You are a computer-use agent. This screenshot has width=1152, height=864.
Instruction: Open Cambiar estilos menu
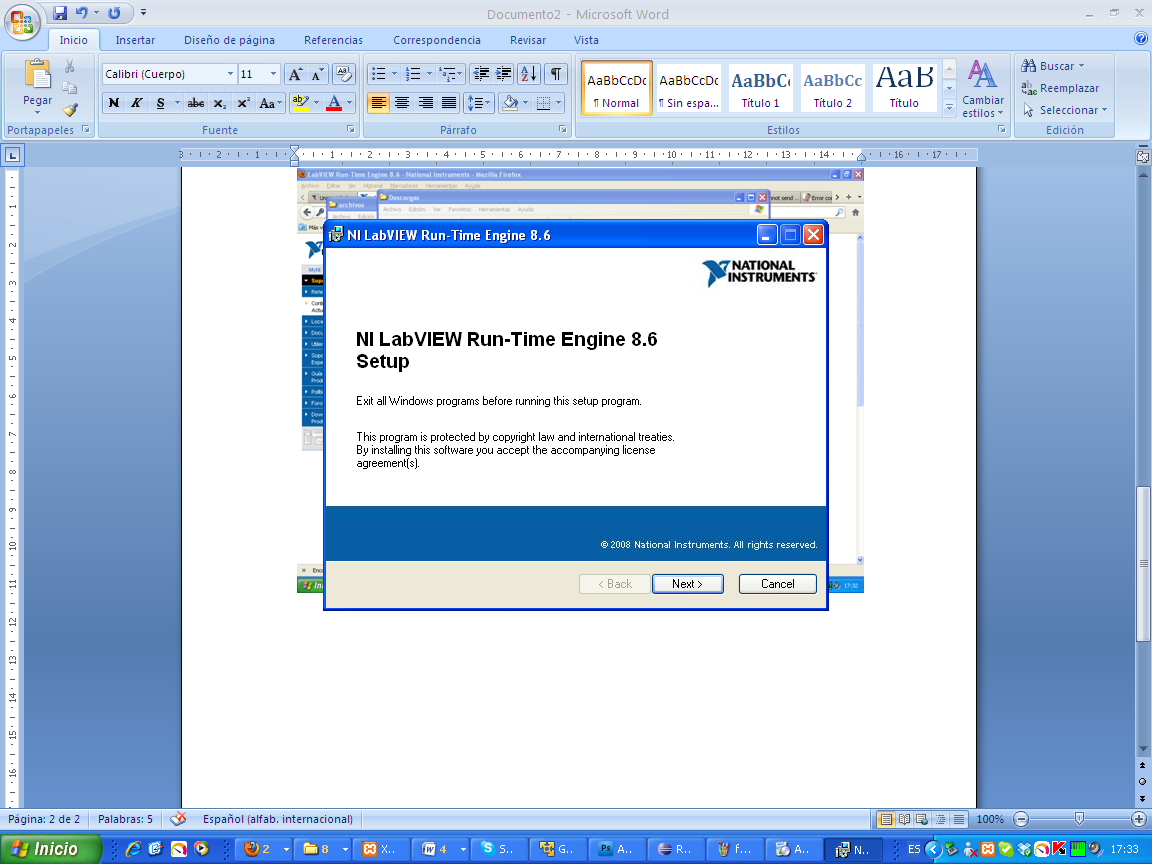pyautogui.click(x=983, y=88)
